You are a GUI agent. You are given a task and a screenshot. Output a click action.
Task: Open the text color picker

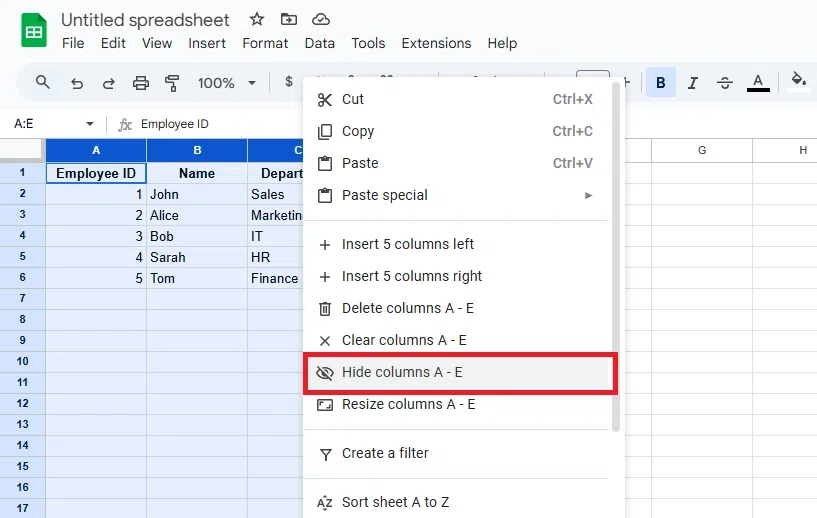click(758, 82)
